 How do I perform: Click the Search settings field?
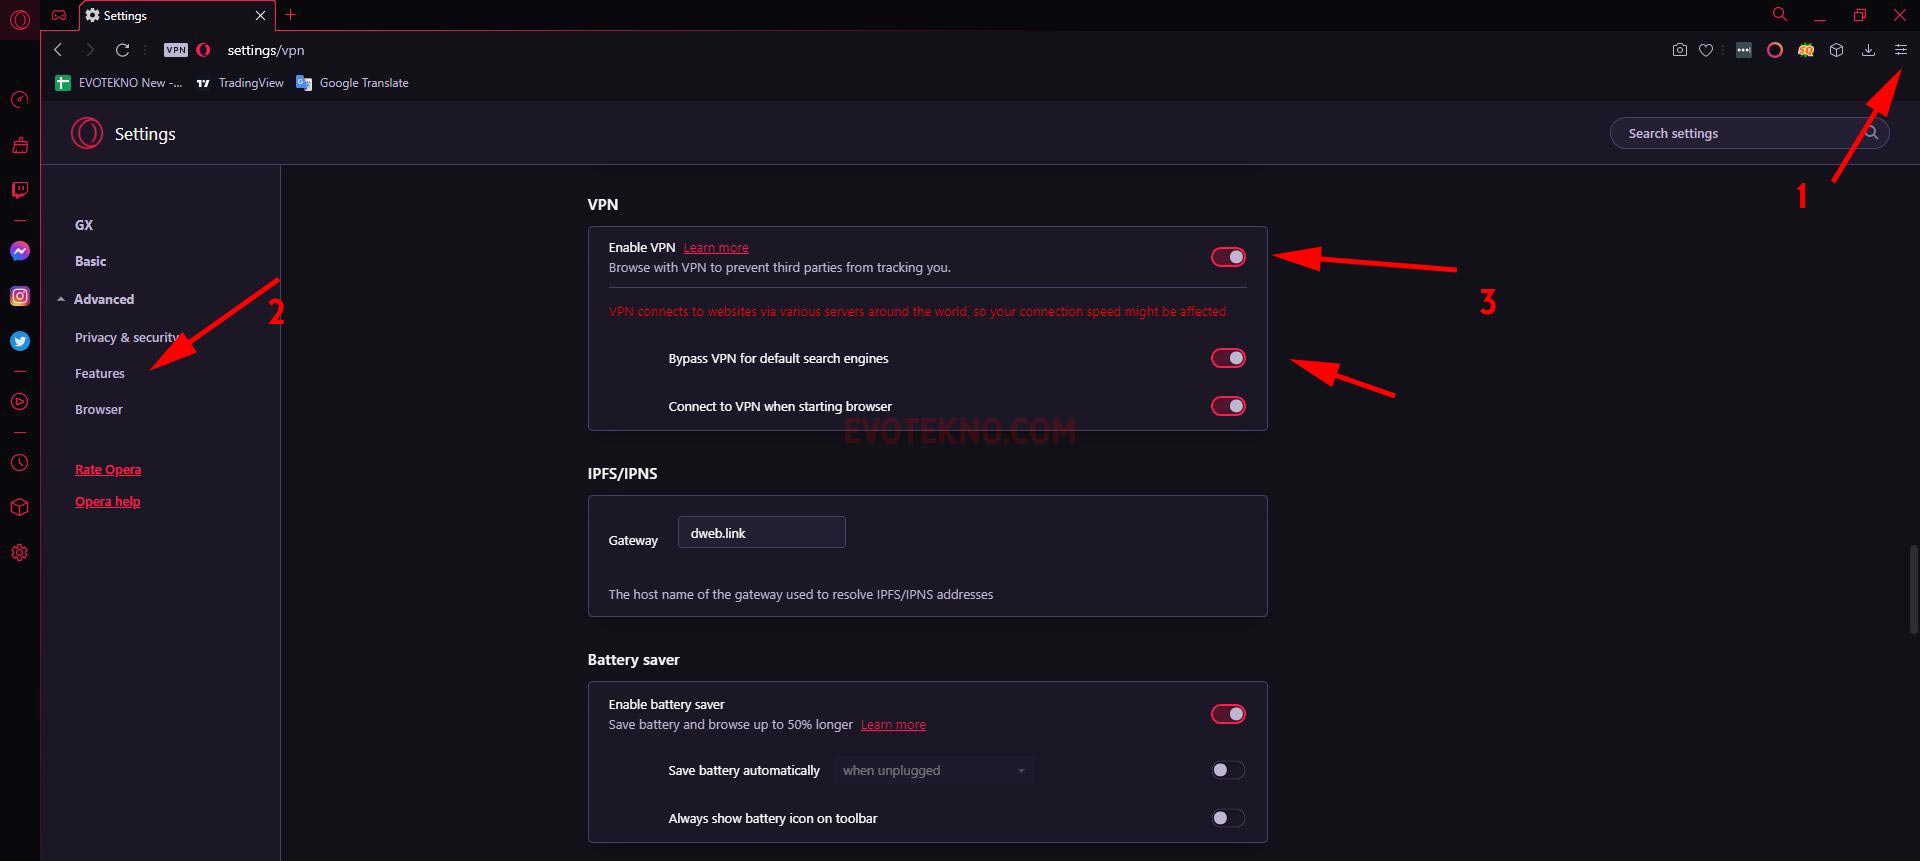[x=1738, y=133]
